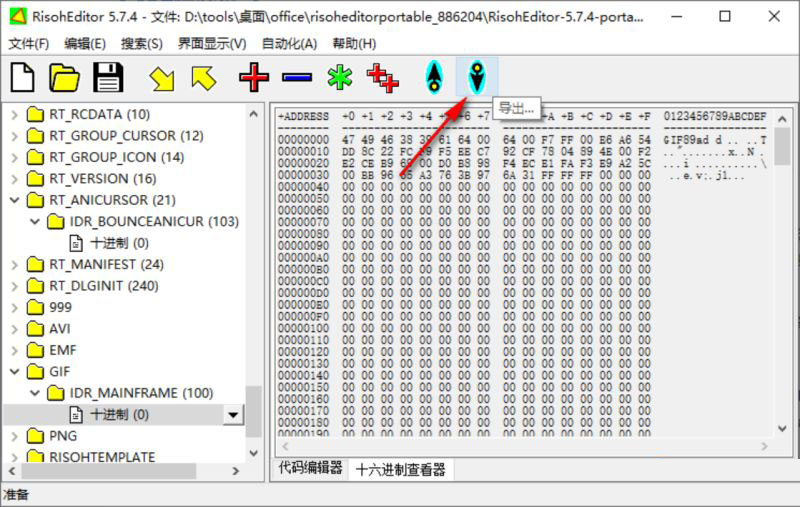
Task: Click the GIF89ad ASCII text in hex view
Action: click(x=686, y=139)
